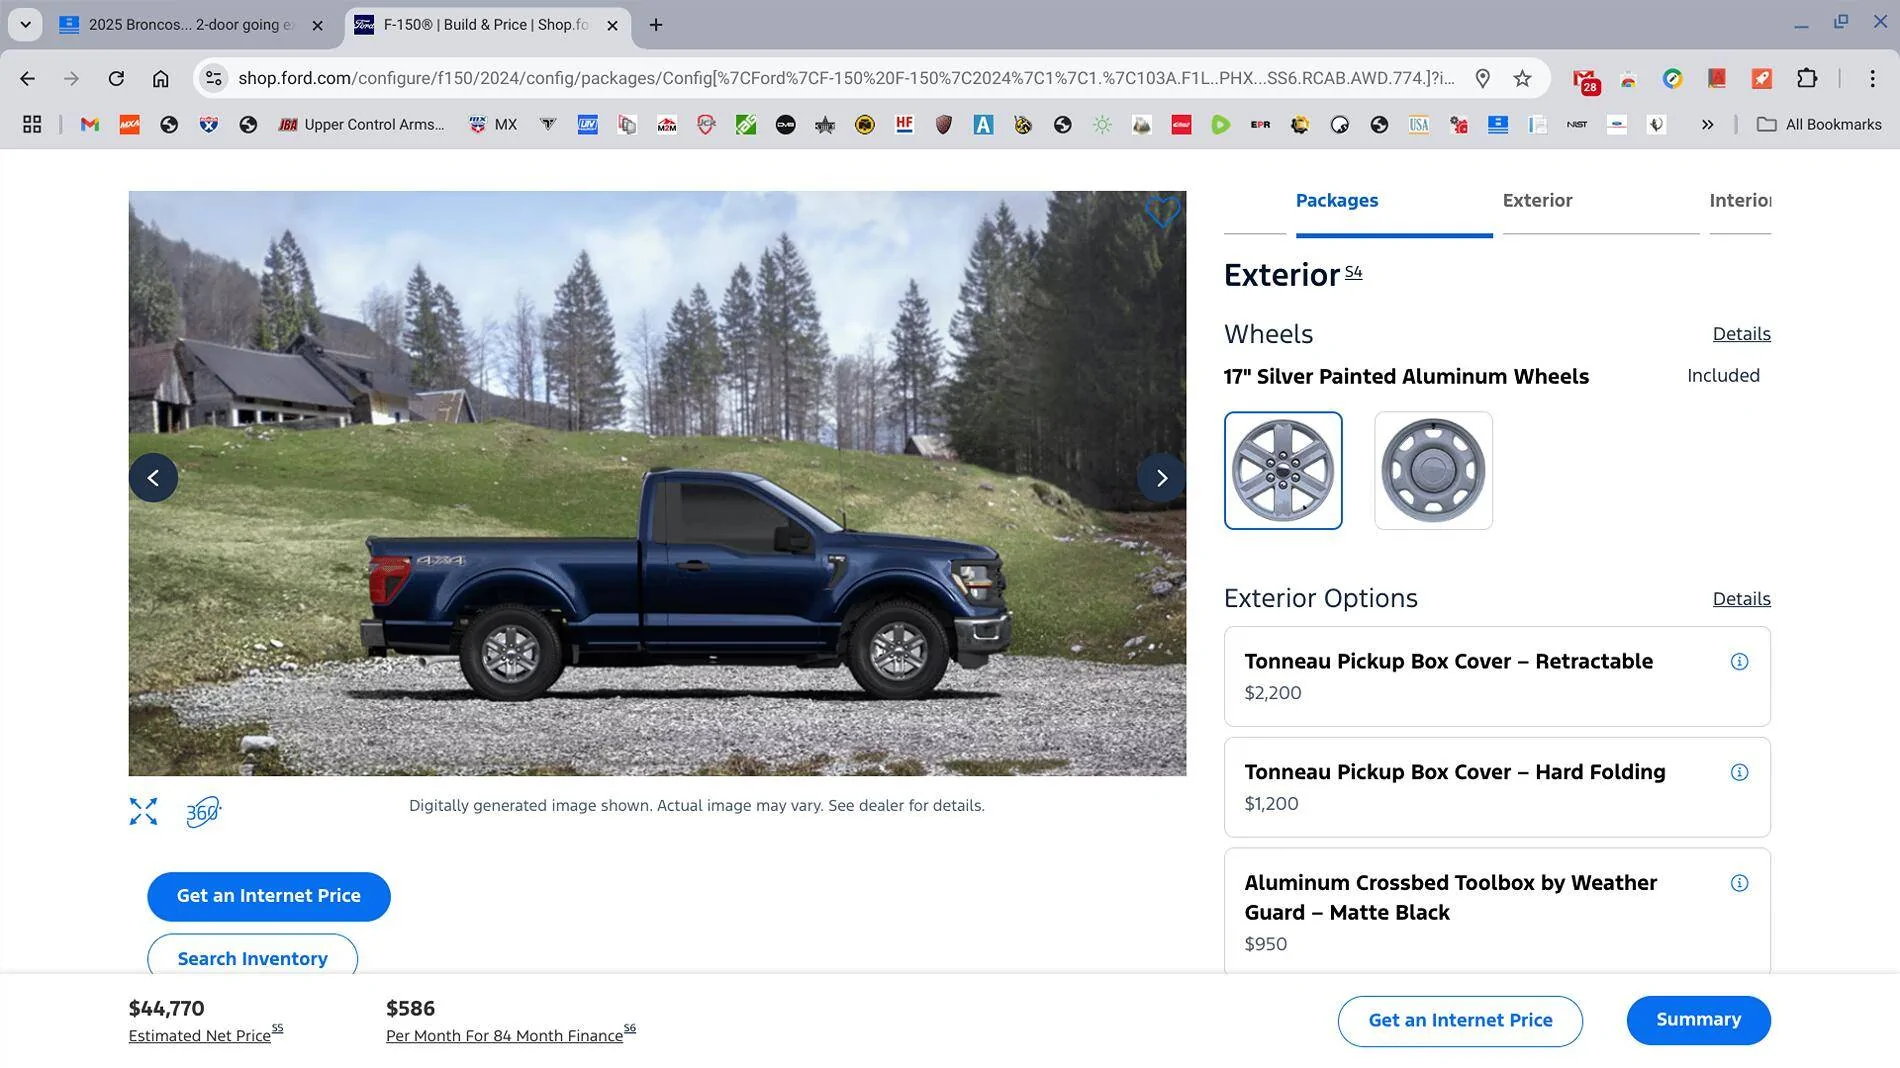Open the Chrome extensions puzzle menu
Screen dimensions: 1900x1068
(1806, 79)
